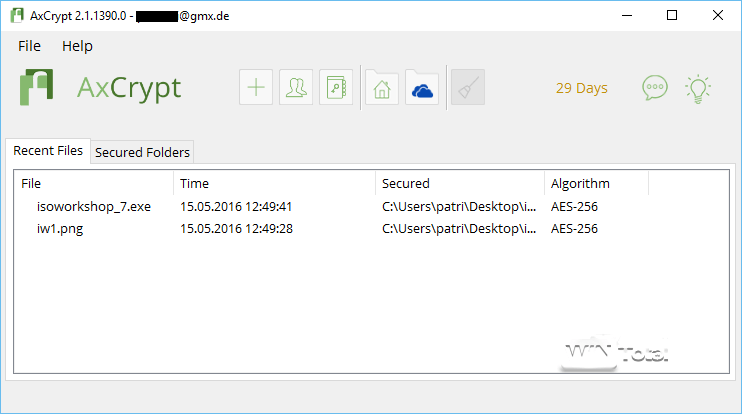The height and width of the screenshot is (414, 742).
Task: Click the light bulb tips icon
Action: pos(697,88)
